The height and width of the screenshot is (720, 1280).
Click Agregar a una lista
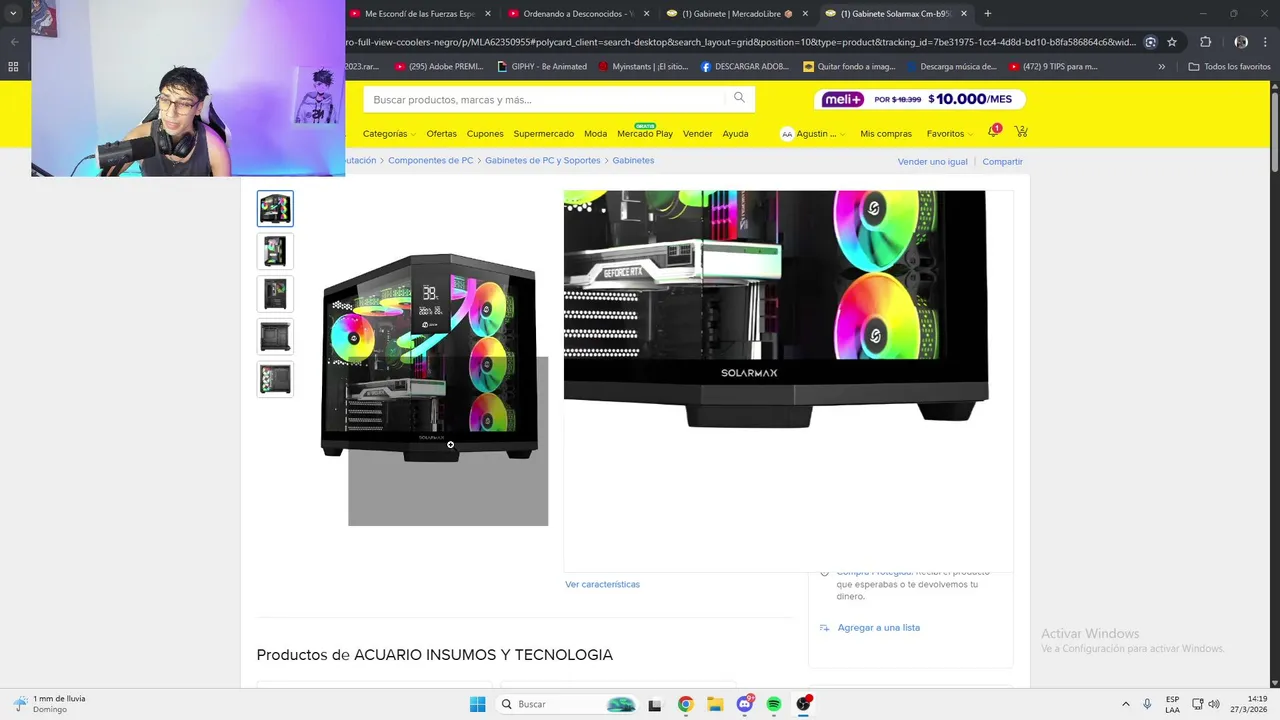pyautogui.click(x=879, y=628)
